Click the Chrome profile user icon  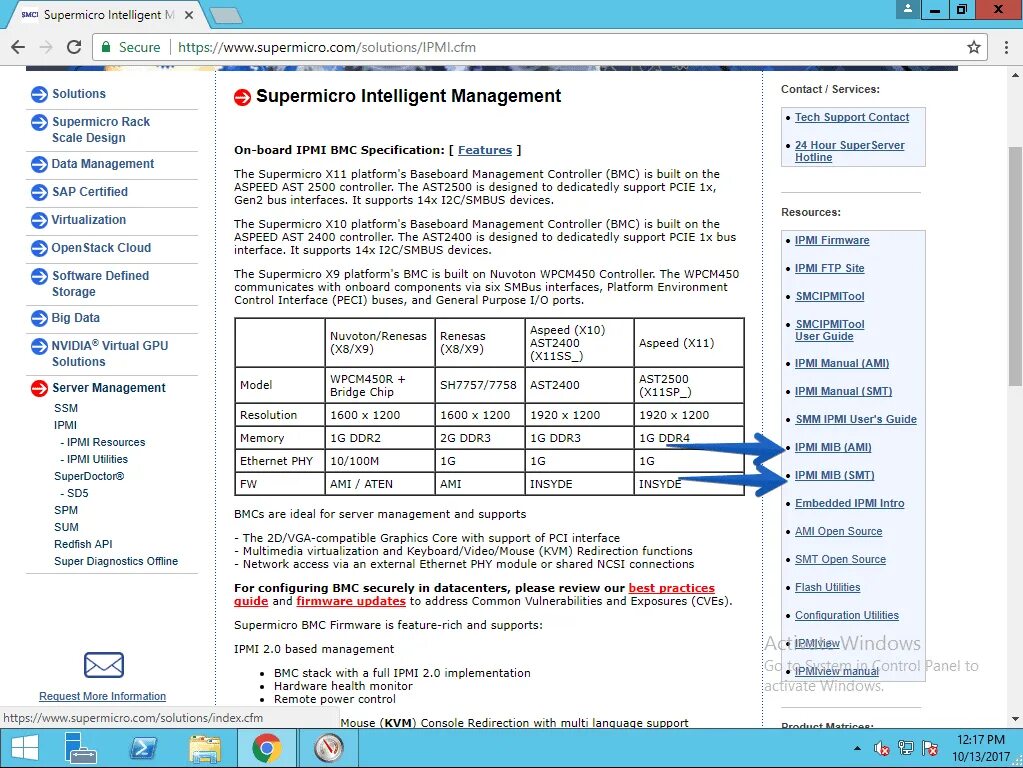908,8
